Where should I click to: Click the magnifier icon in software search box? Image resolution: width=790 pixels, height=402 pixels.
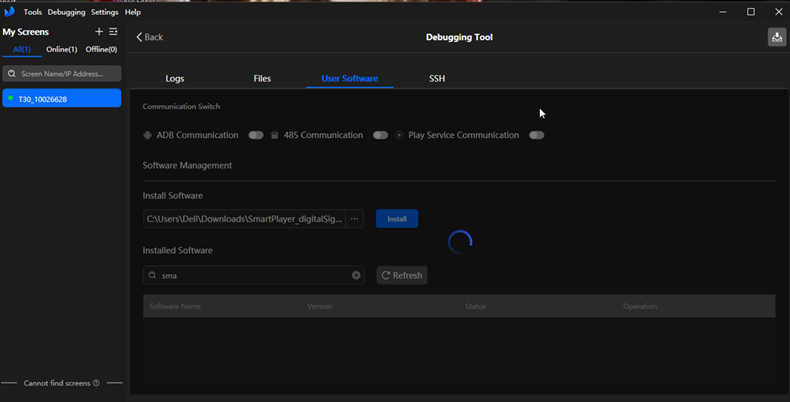pyautogui.click(x=152, y=275)
